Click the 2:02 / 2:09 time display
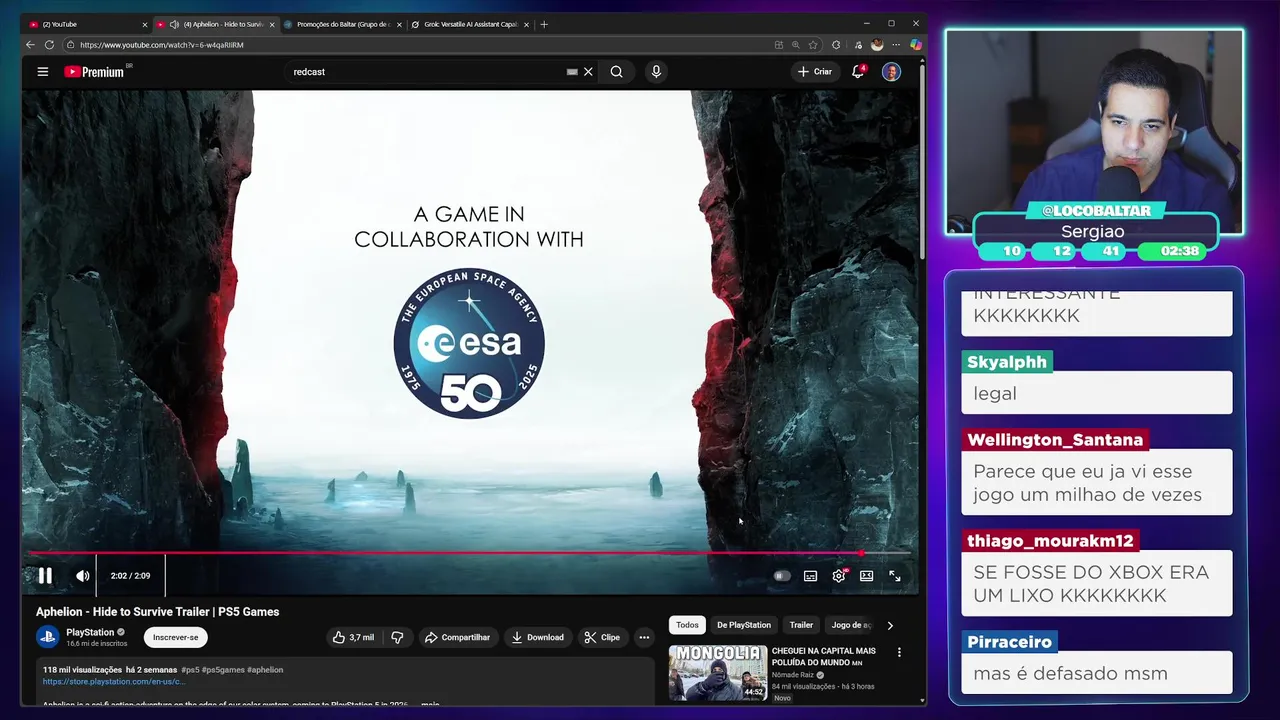Screen dimensions: 1280x720 pos(130,576)
